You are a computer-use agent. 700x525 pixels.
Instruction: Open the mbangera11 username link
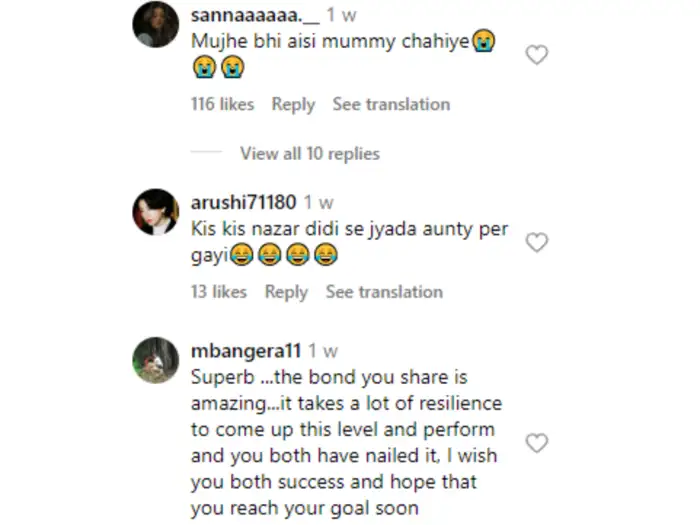[x=244, y=351]
